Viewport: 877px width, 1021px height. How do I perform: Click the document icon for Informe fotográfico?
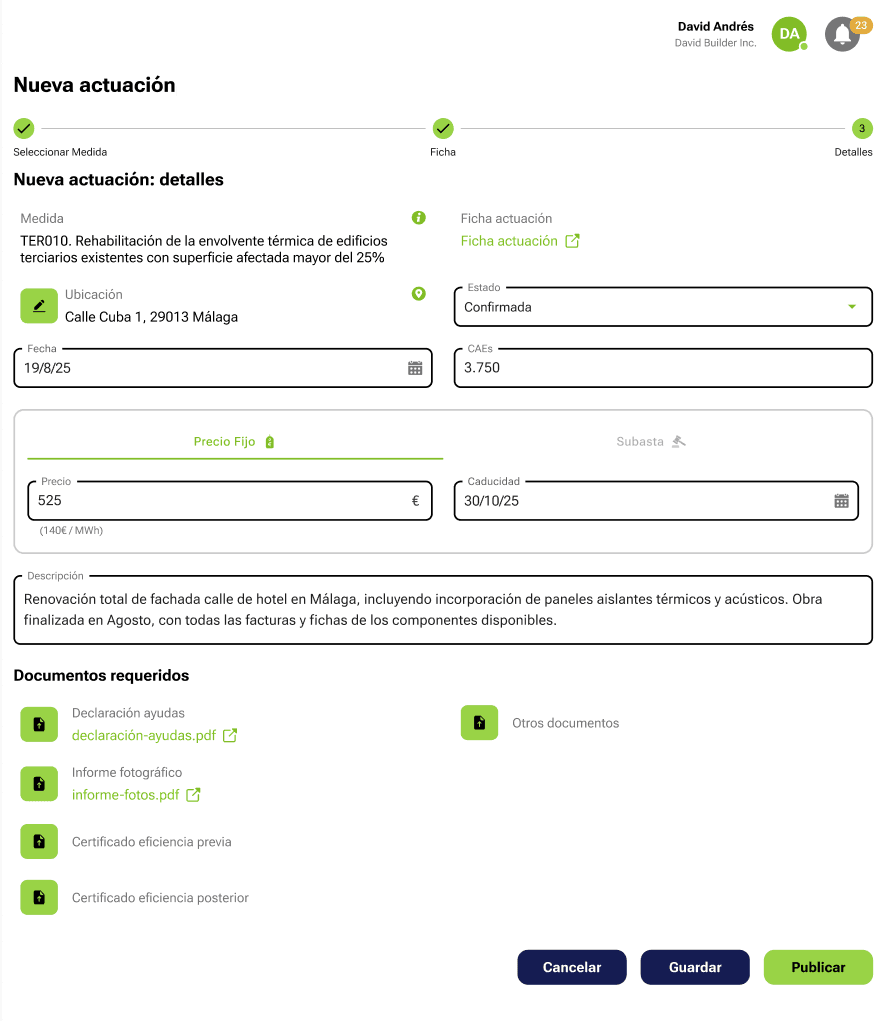click(38, 783)
